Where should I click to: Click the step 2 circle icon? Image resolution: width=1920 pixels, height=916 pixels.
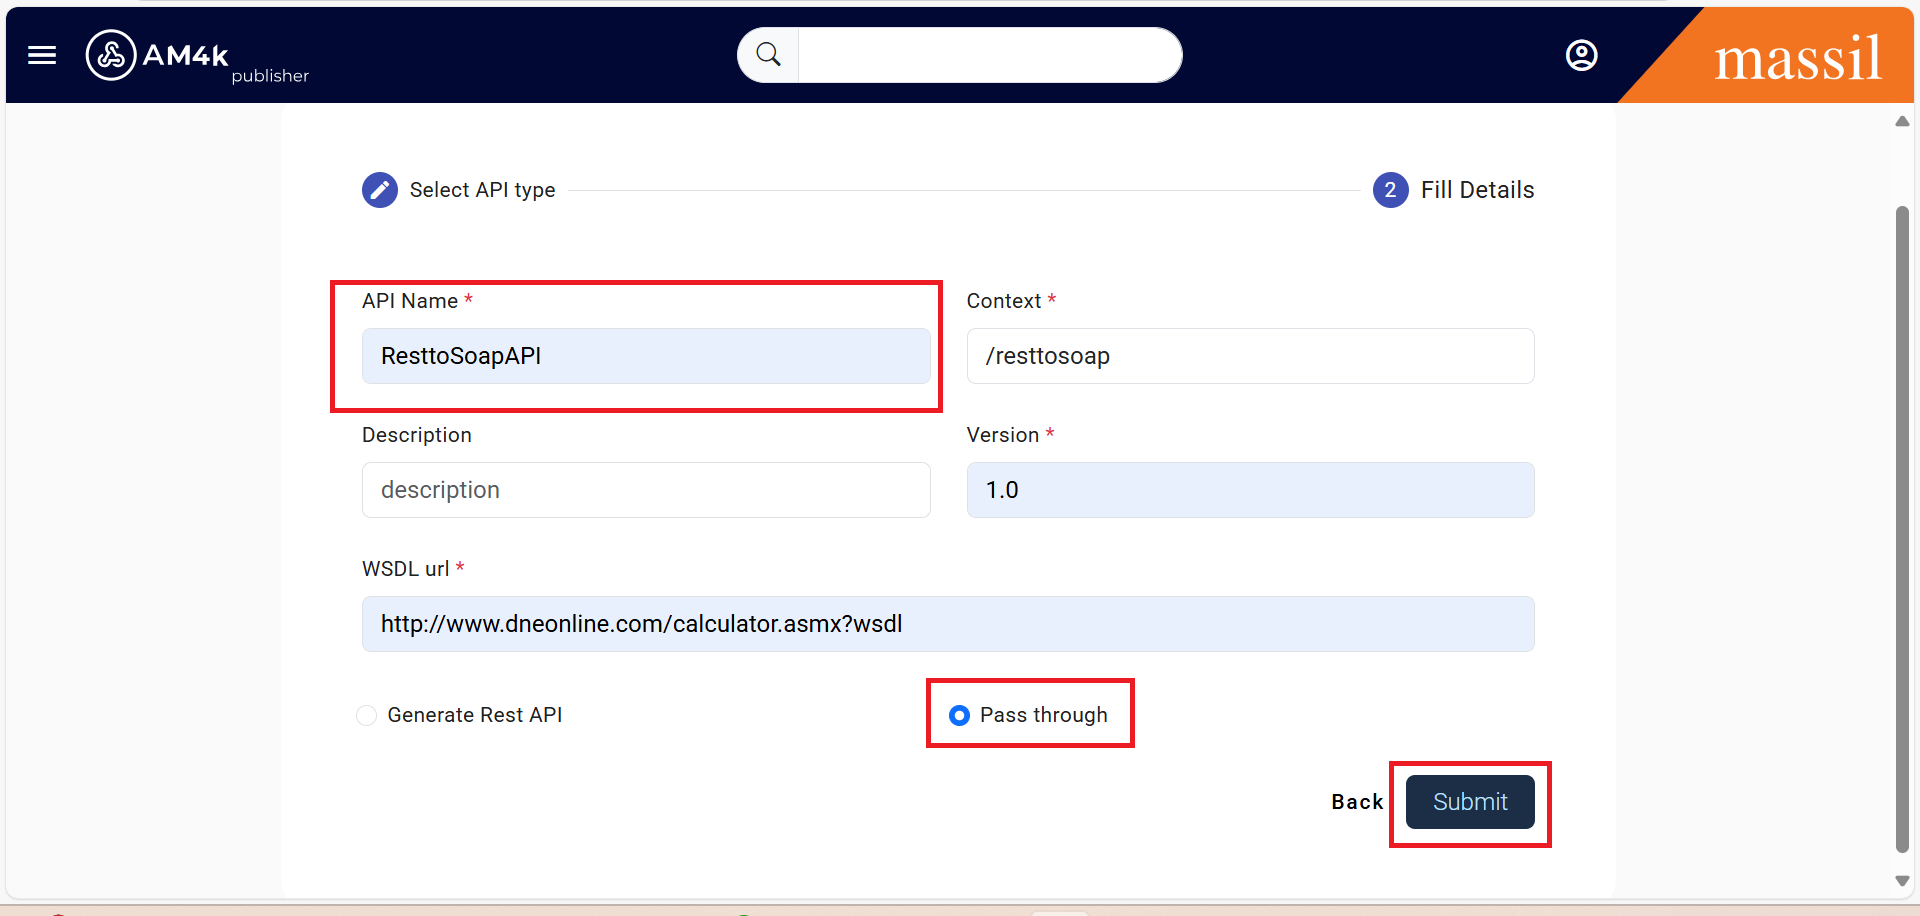pos(1390,190)
